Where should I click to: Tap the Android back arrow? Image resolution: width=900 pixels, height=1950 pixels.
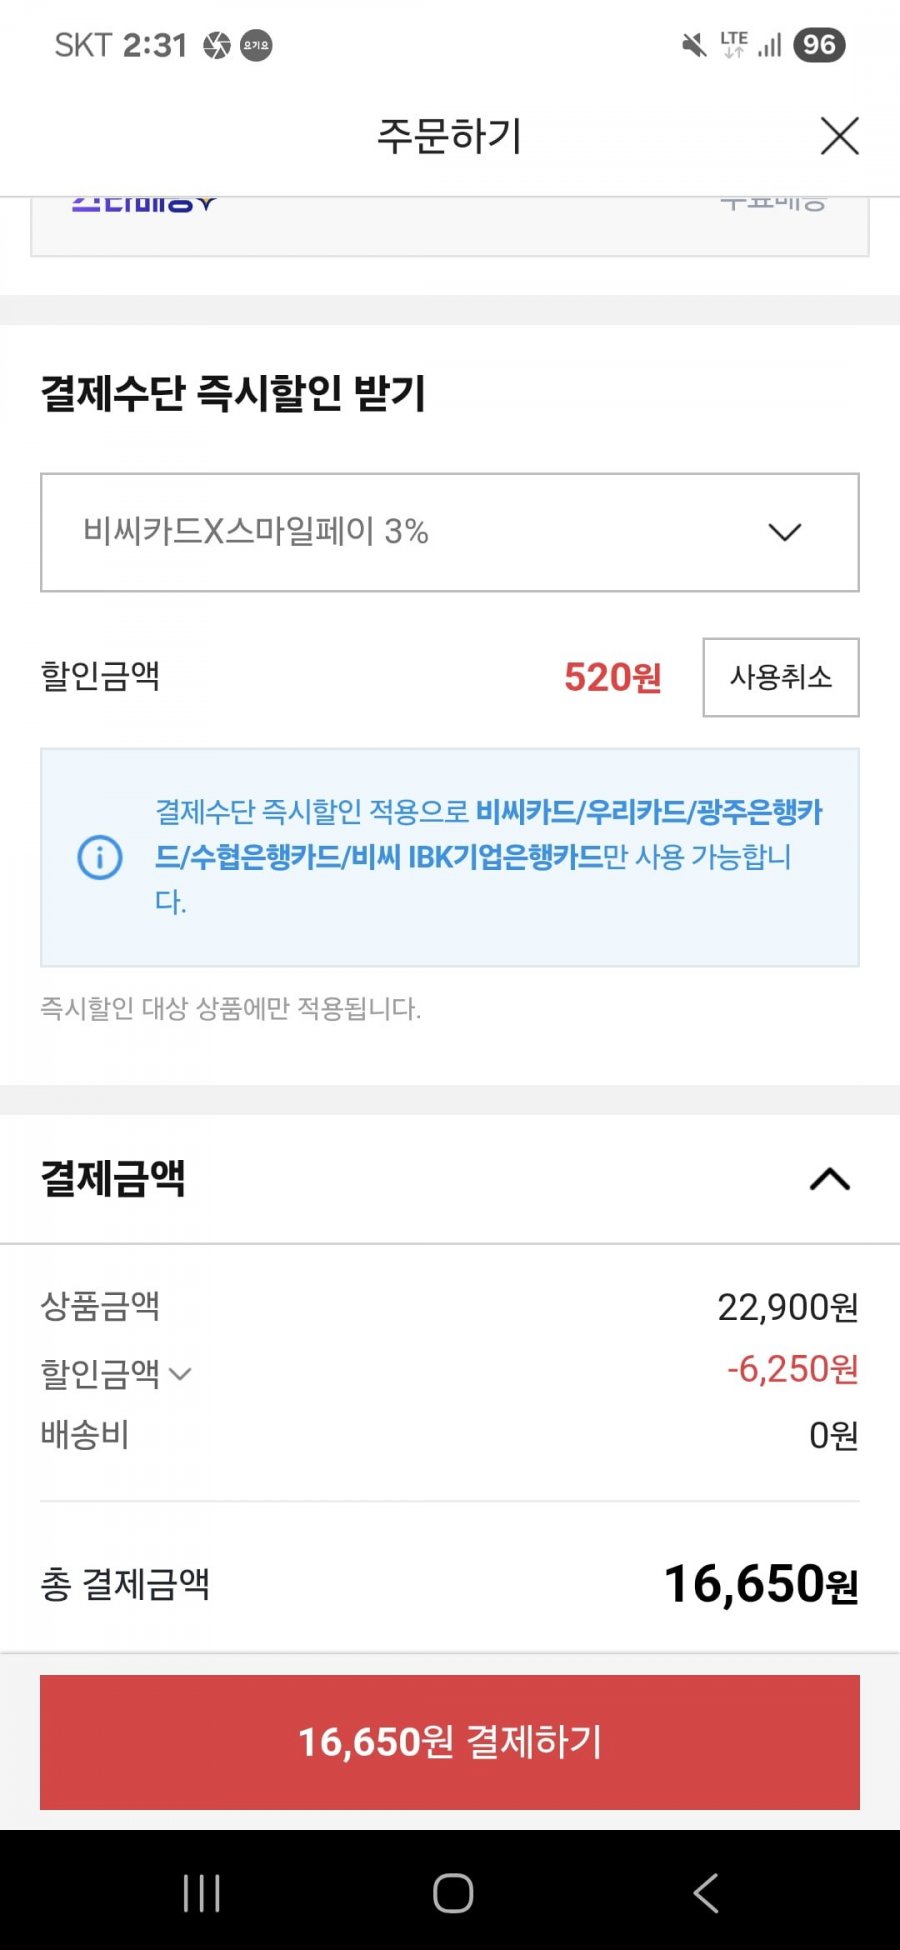point(705,1892)
